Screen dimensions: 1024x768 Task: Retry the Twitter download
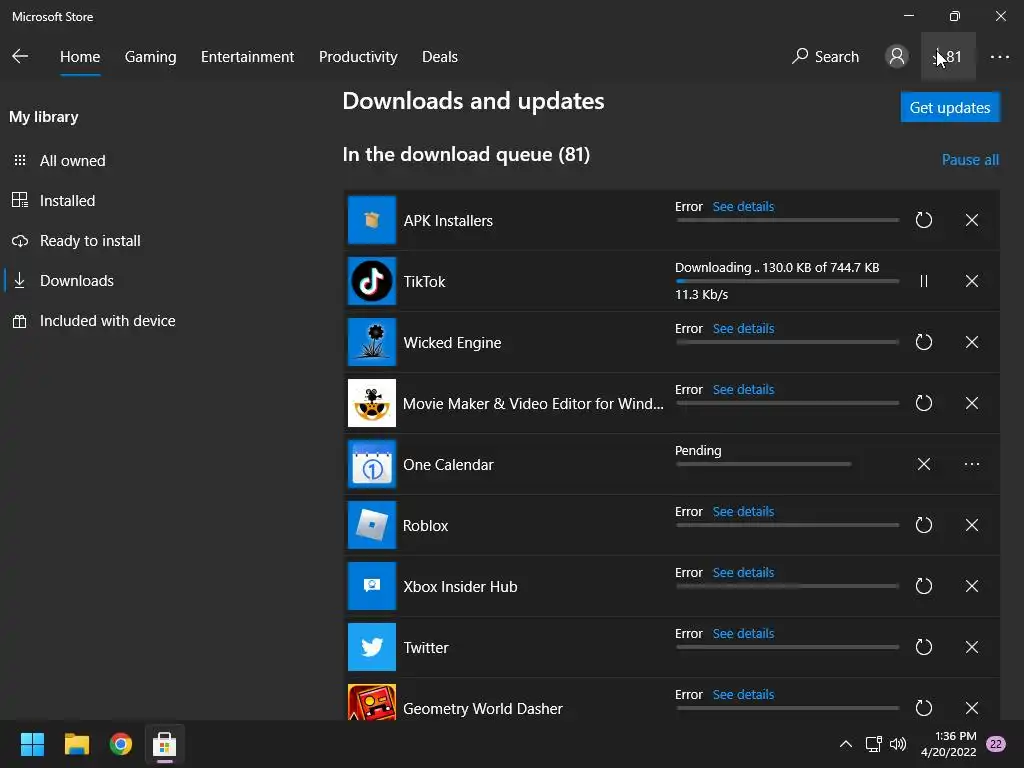[x=923, y=647]
